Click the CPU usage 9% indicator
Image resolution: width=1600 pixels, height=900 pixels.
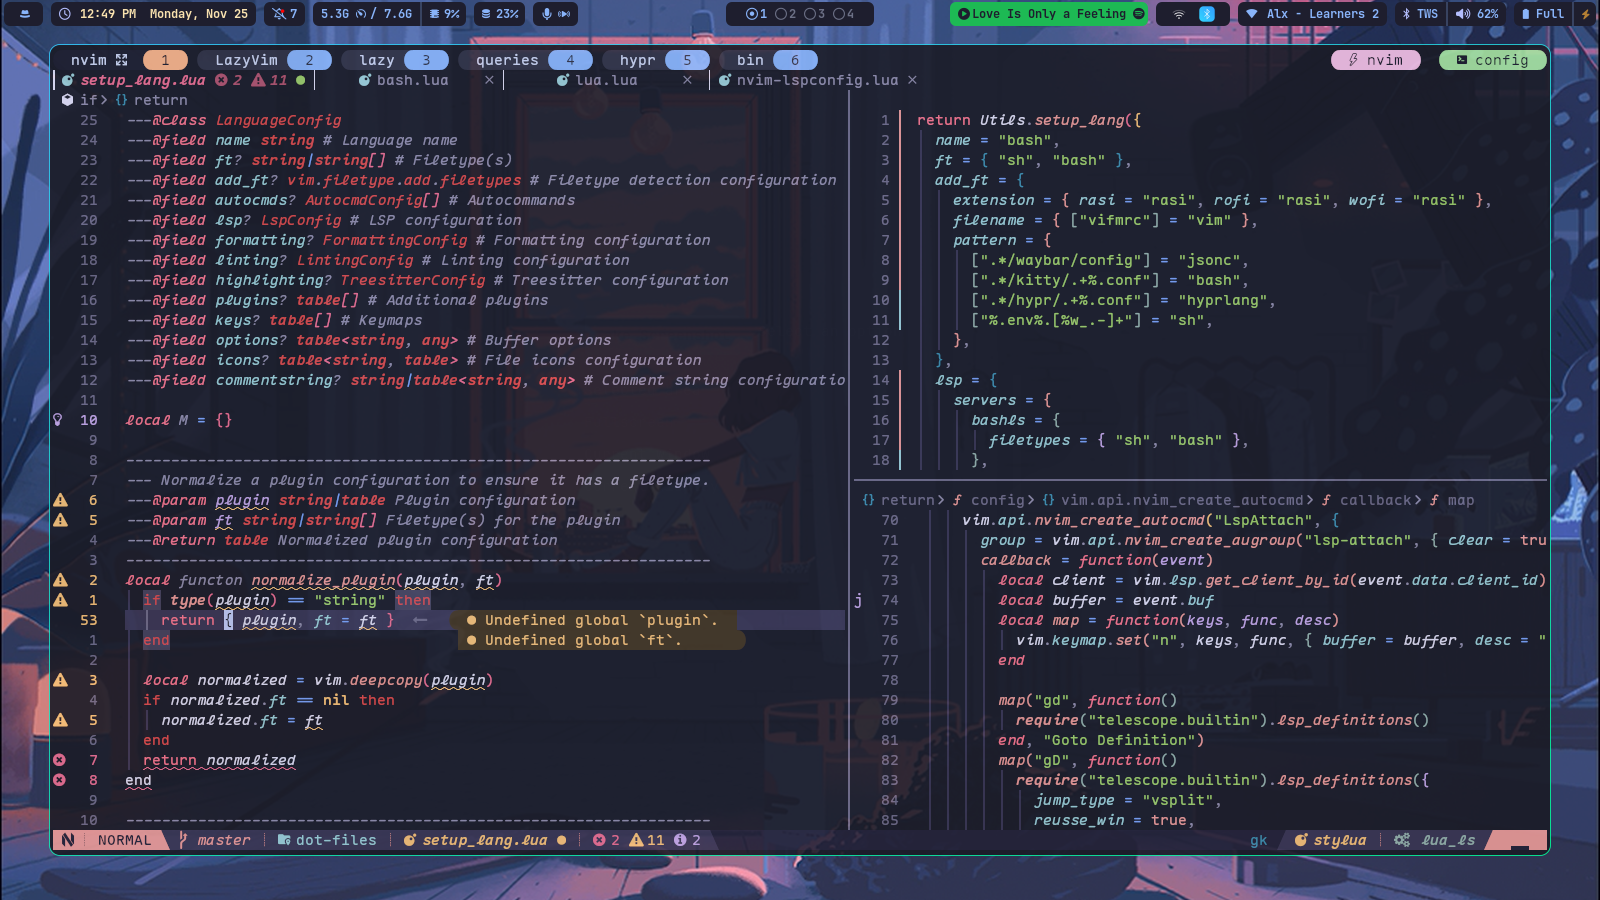[x=444, y=14]
